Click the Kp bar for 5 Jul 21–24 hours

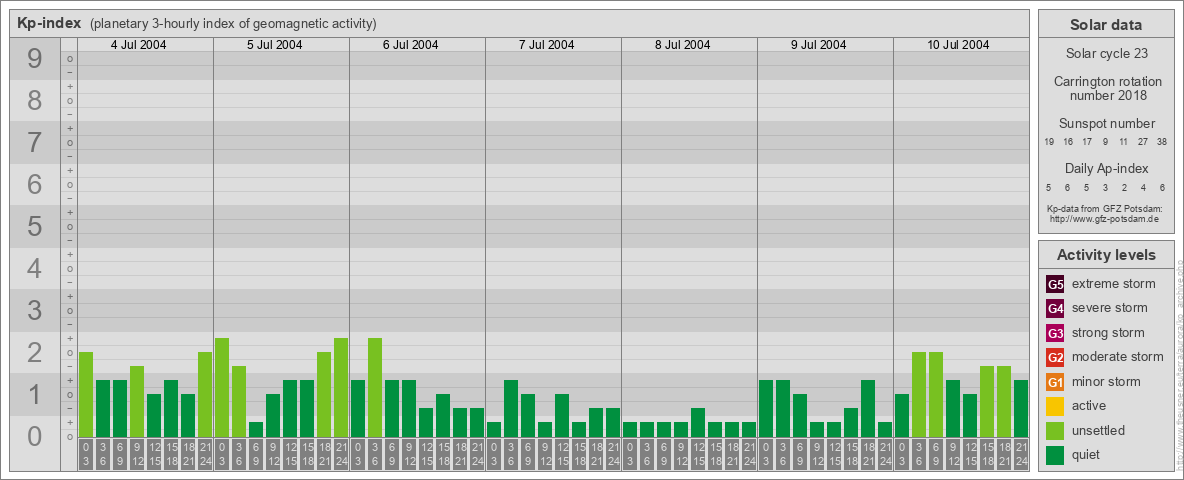pyautogui.click(x=341, y=387)
